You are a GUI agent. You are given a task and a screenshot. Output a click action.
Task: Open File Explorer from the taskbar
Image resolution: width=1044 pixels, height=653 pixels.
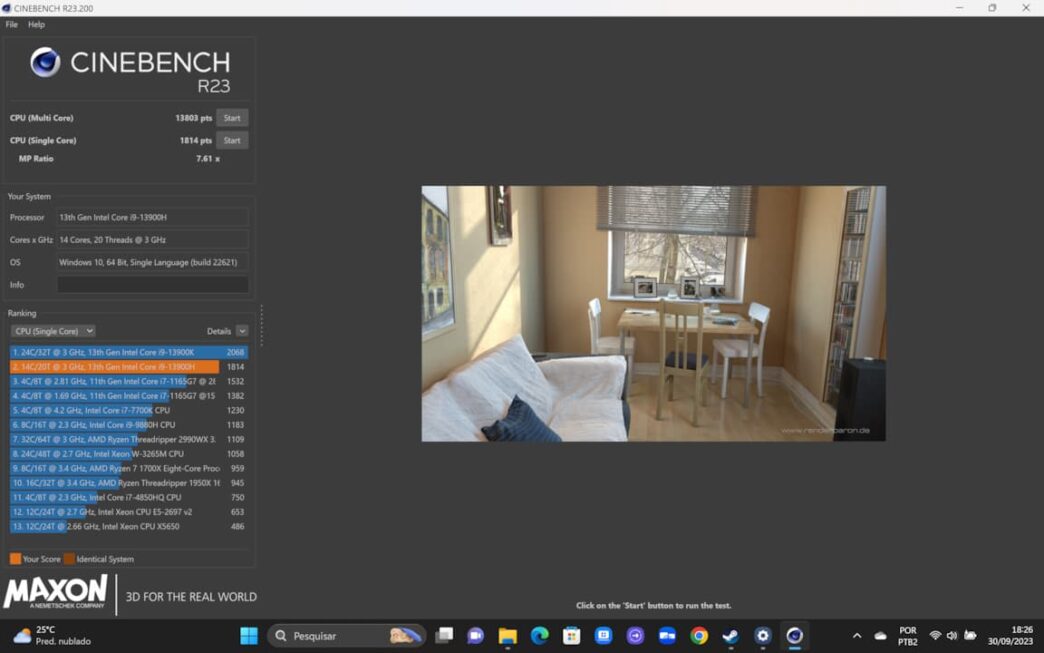coord(507,636)
